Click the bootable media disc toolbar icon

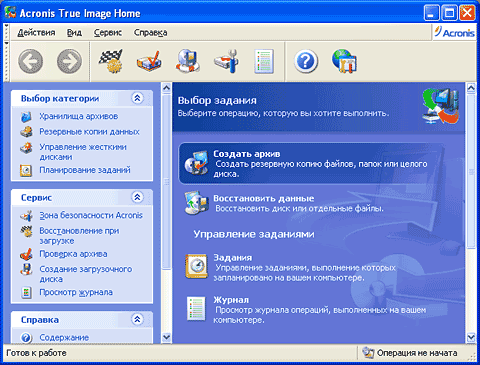(188, 61)
